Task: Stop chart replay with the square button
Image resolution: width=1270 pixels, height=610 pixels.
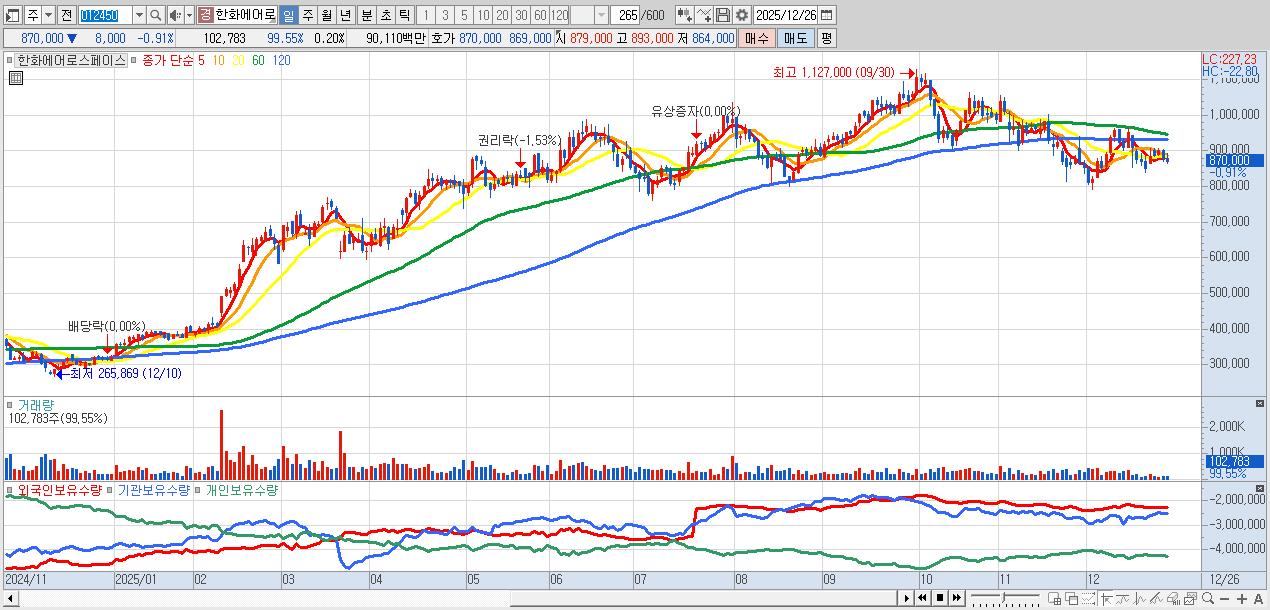Action: (x=940, y=598)
